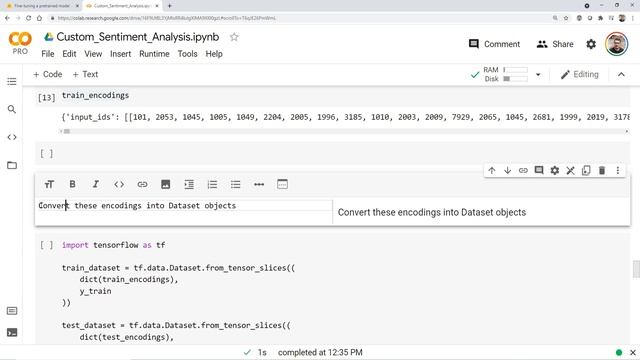The image size is (640, 360).
Task: Open the command palette icon in sidebar
Action: pyautogui.click(x=12, y=311)
